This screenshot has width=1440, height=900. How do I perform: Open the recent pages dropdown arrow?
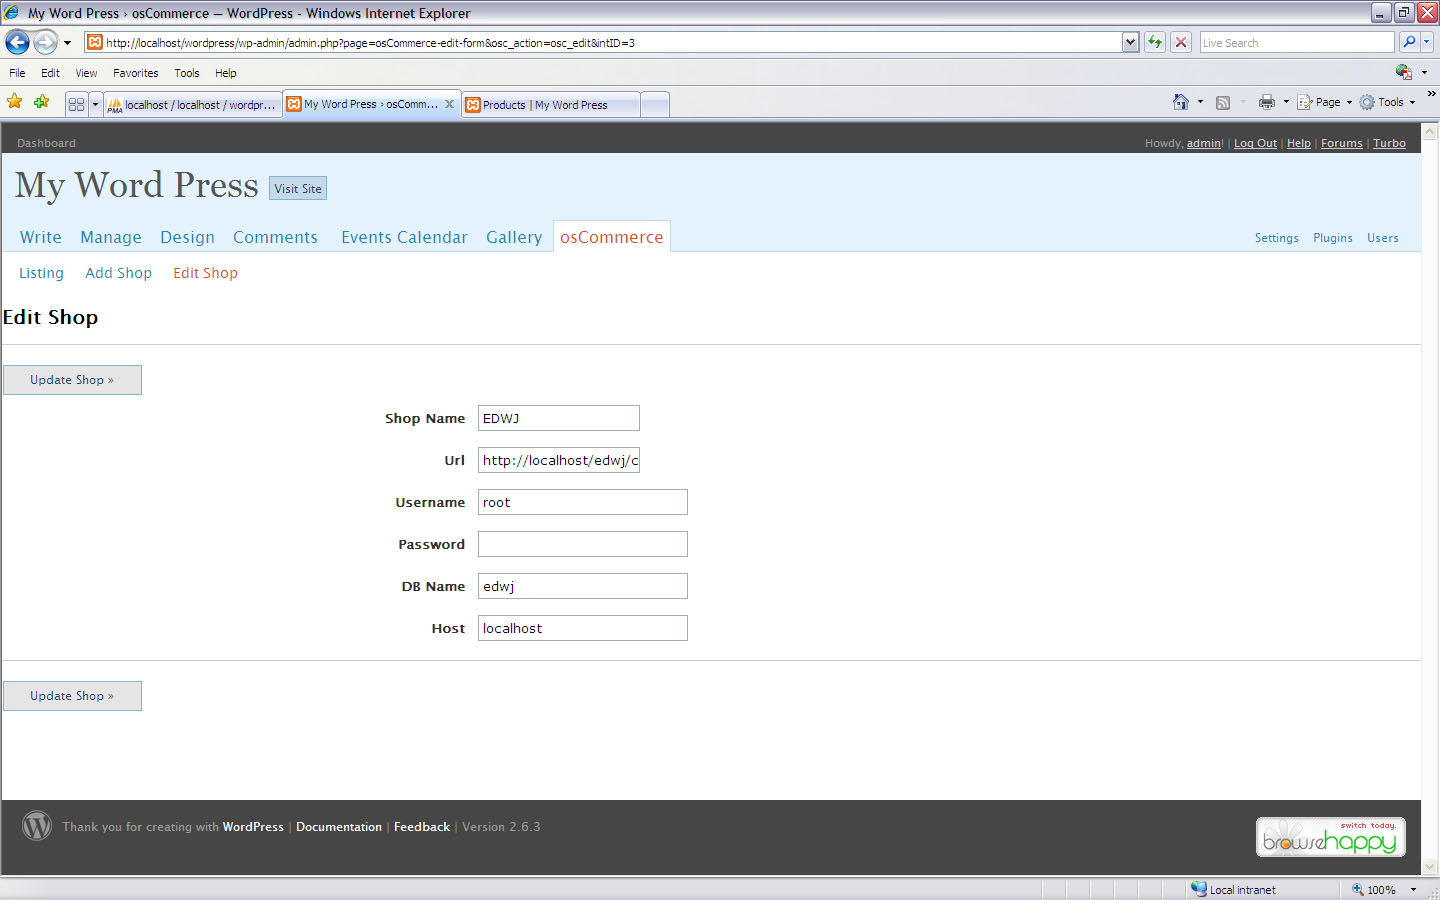coord(67,43)
